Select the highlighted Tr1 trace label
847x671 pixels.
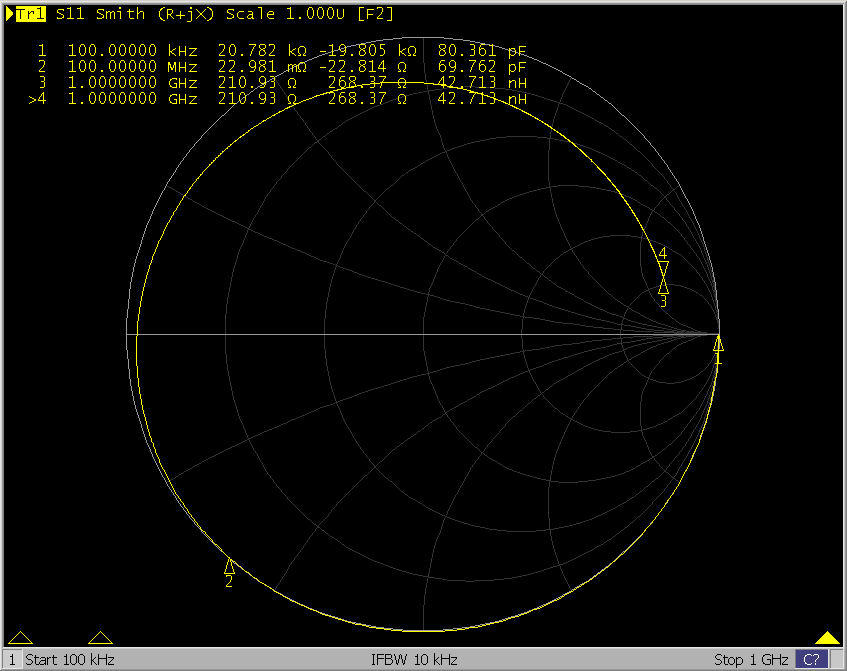pyautogui.click(x=31, y=15)
